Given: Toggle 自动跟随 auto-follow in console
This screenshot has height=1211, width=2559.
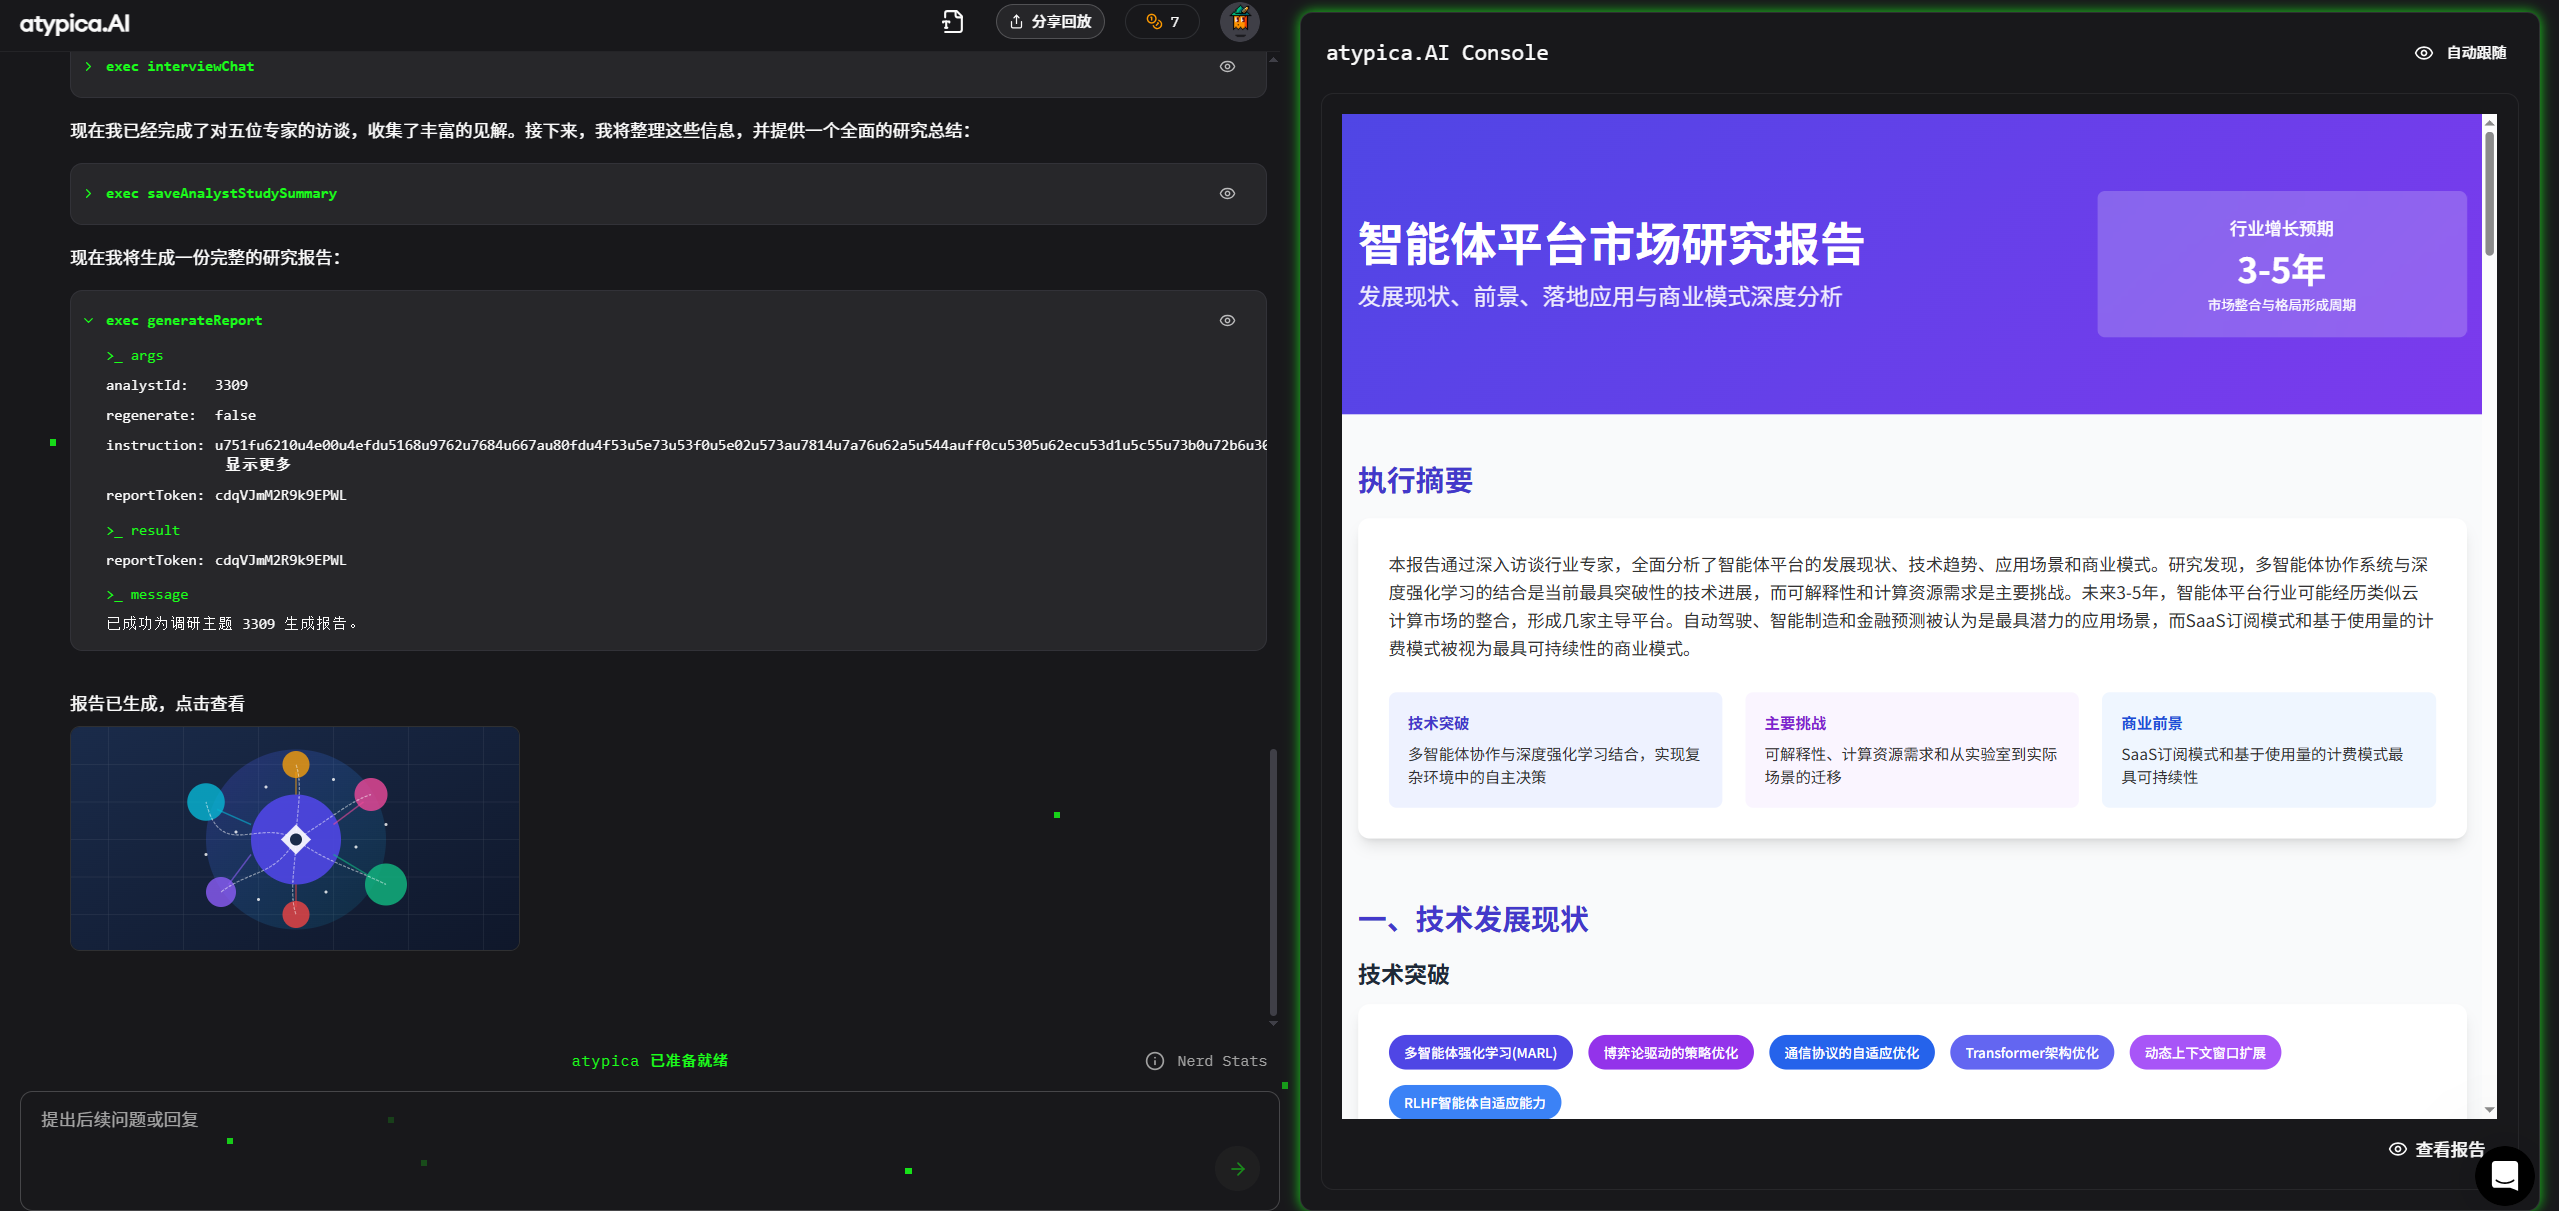Looking at the screenshot, I should [2461, 53].
